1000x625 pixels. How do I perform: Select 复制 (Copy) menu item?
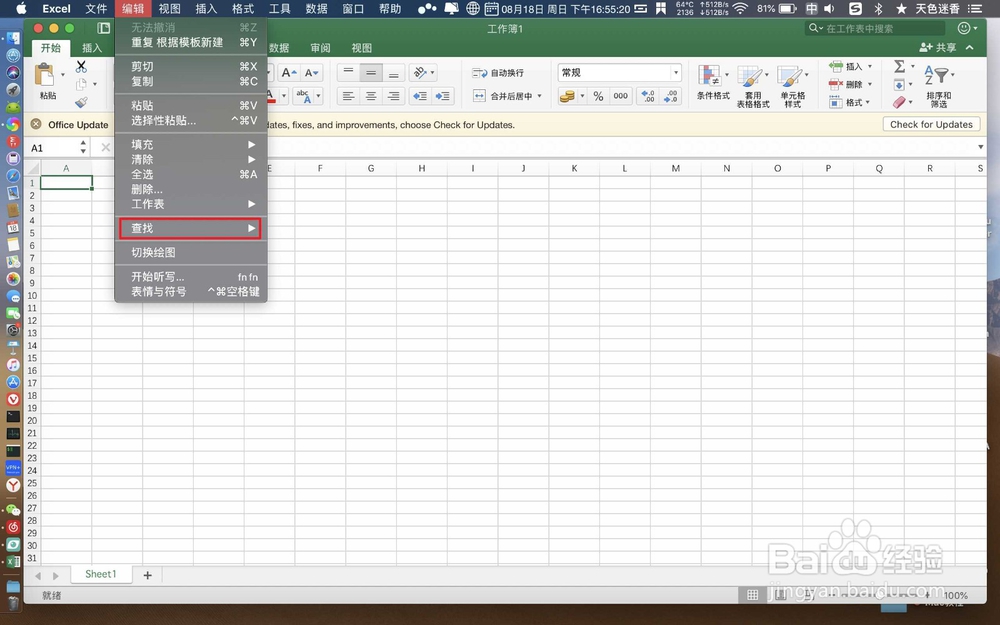190,82
